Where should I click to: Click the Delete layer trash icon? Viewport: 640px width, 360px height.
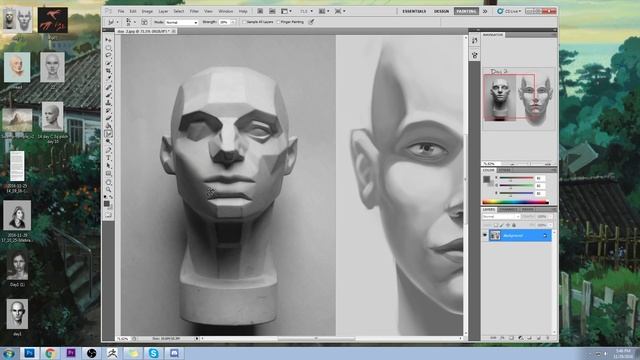click(548, 338)
